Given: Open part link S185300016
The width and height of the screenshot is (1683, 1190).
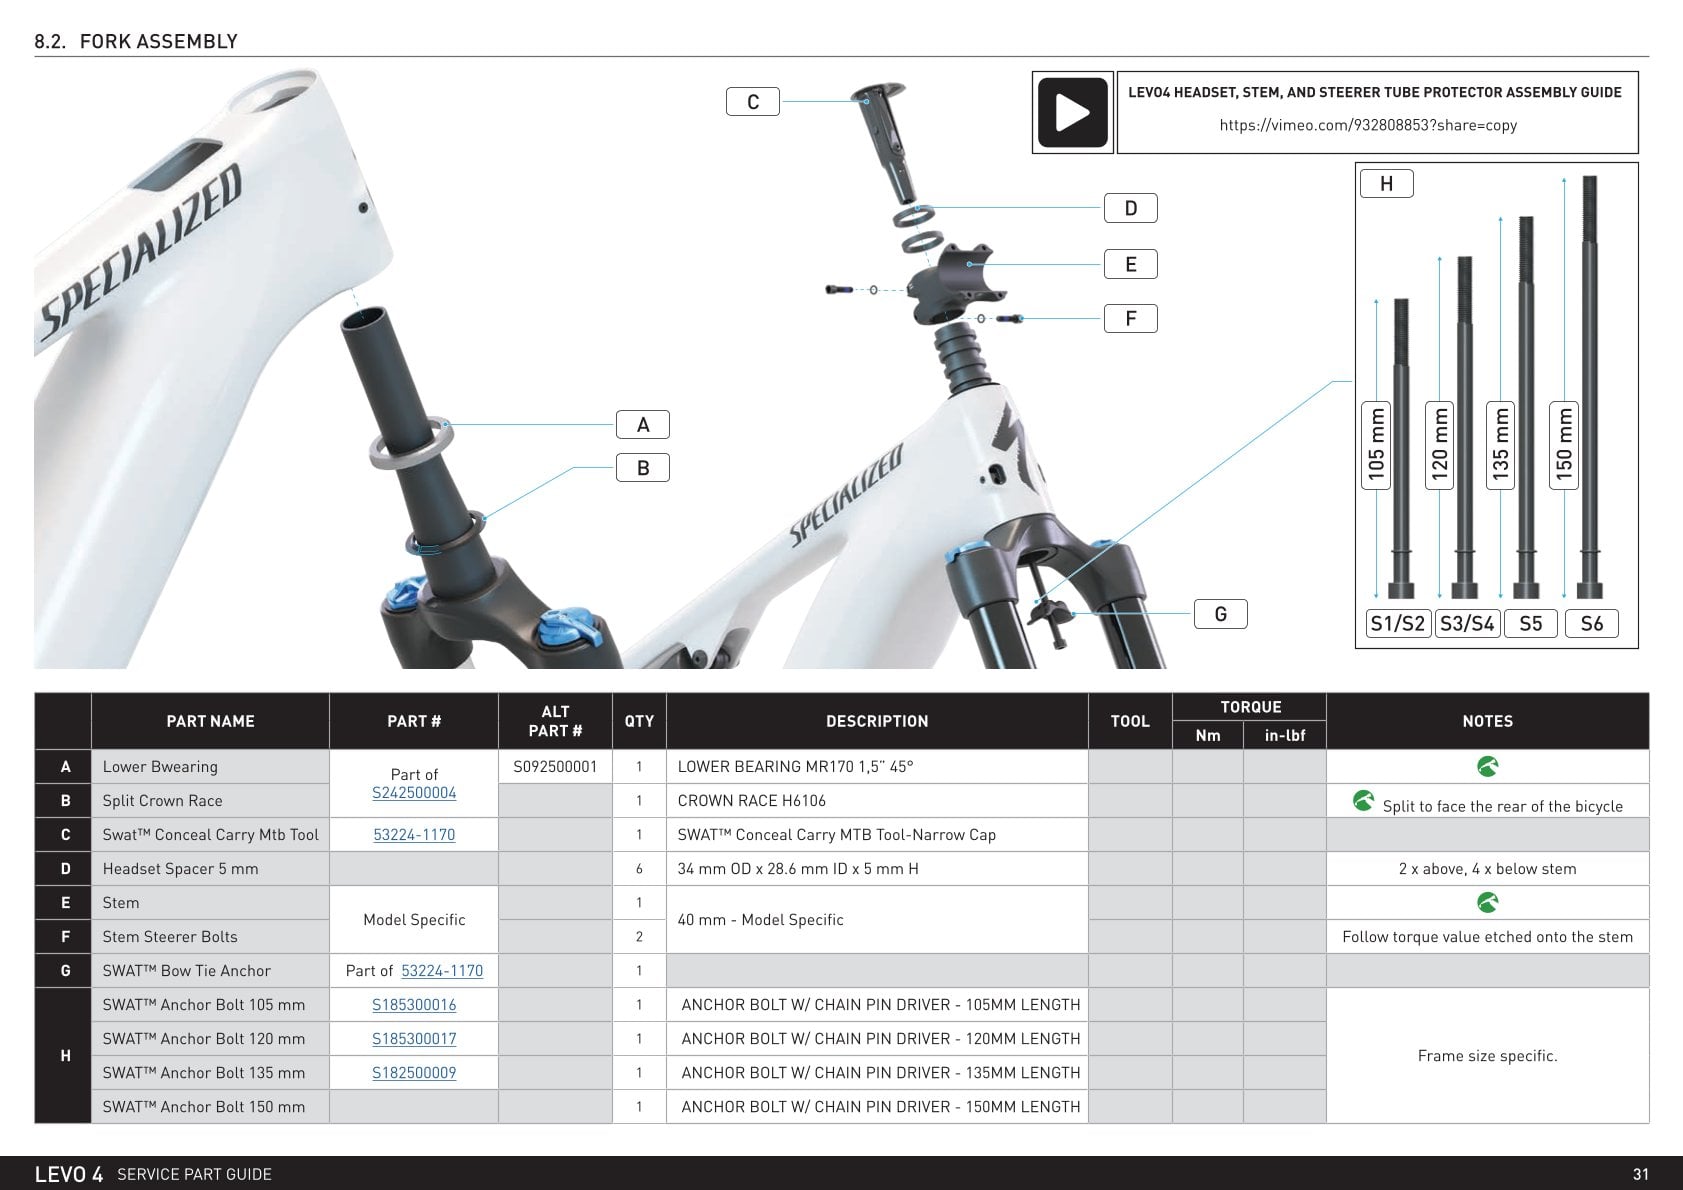Looking at the screenshot, I should [x=414, y=1005].
